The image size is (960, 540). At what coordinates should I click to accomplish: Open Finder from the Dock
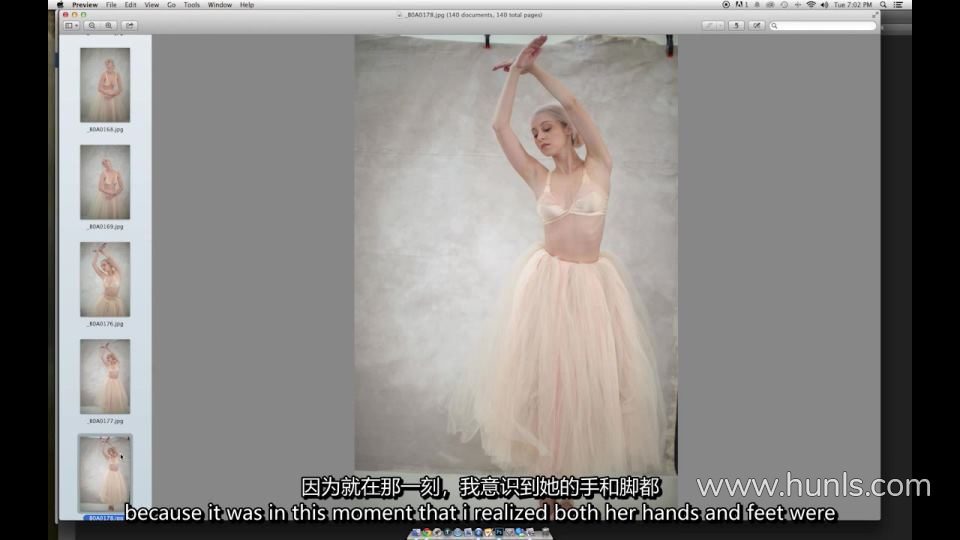(x=416, y=533)
